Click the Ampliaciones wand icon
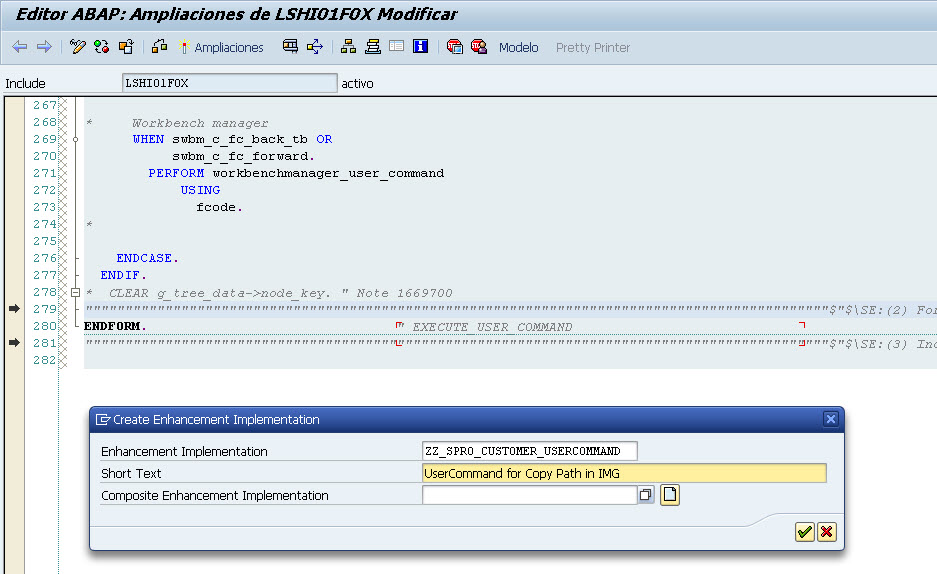 [184, 47]
